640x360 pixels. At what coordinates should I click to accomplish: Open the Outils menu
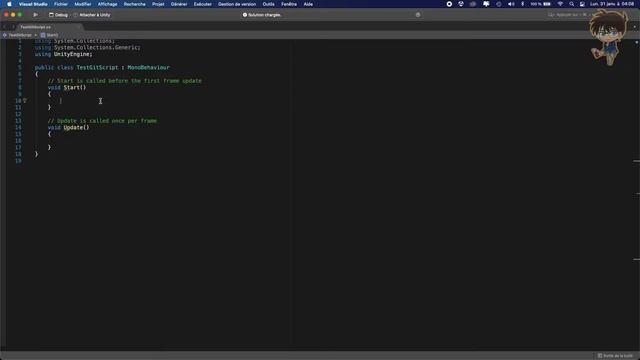268,4
